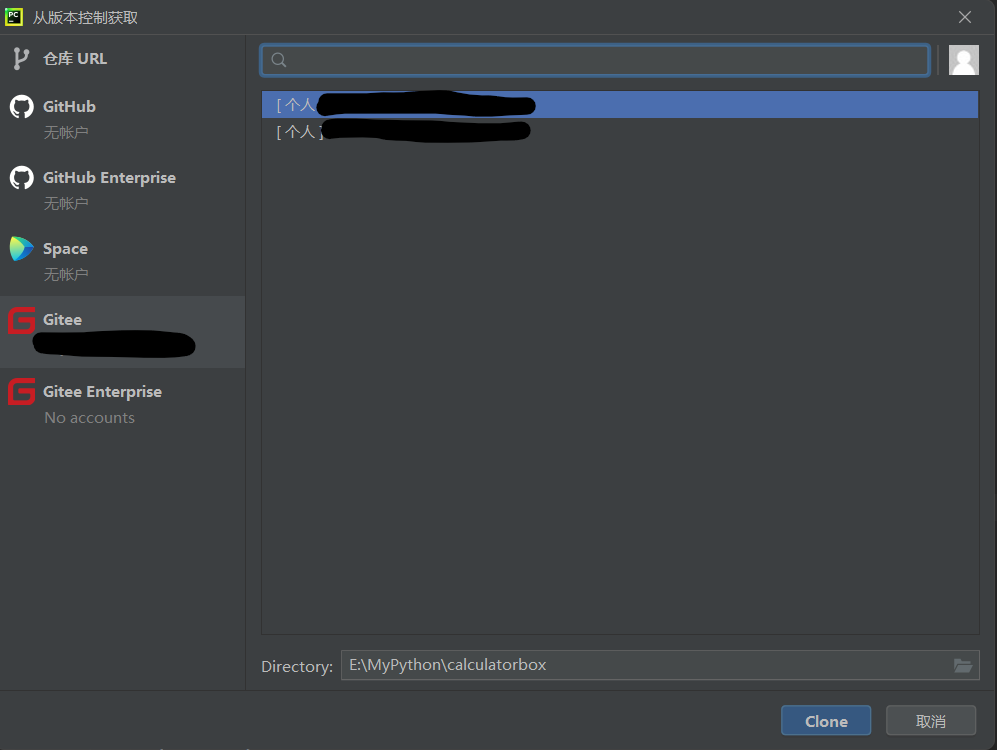Click the 无帐户 text under Space
Image resolution: width=997 pixels, height=750 pixels.
(66, 275)
